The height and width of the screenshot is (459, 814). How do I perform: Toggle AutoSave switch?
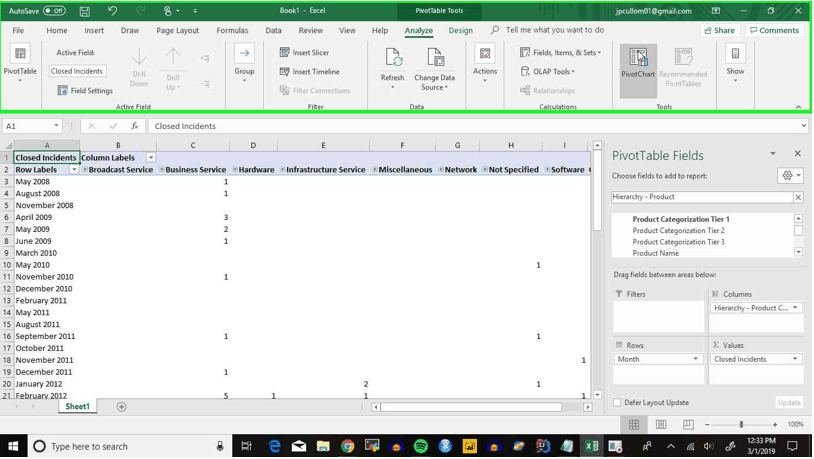[x=54, y=10]
